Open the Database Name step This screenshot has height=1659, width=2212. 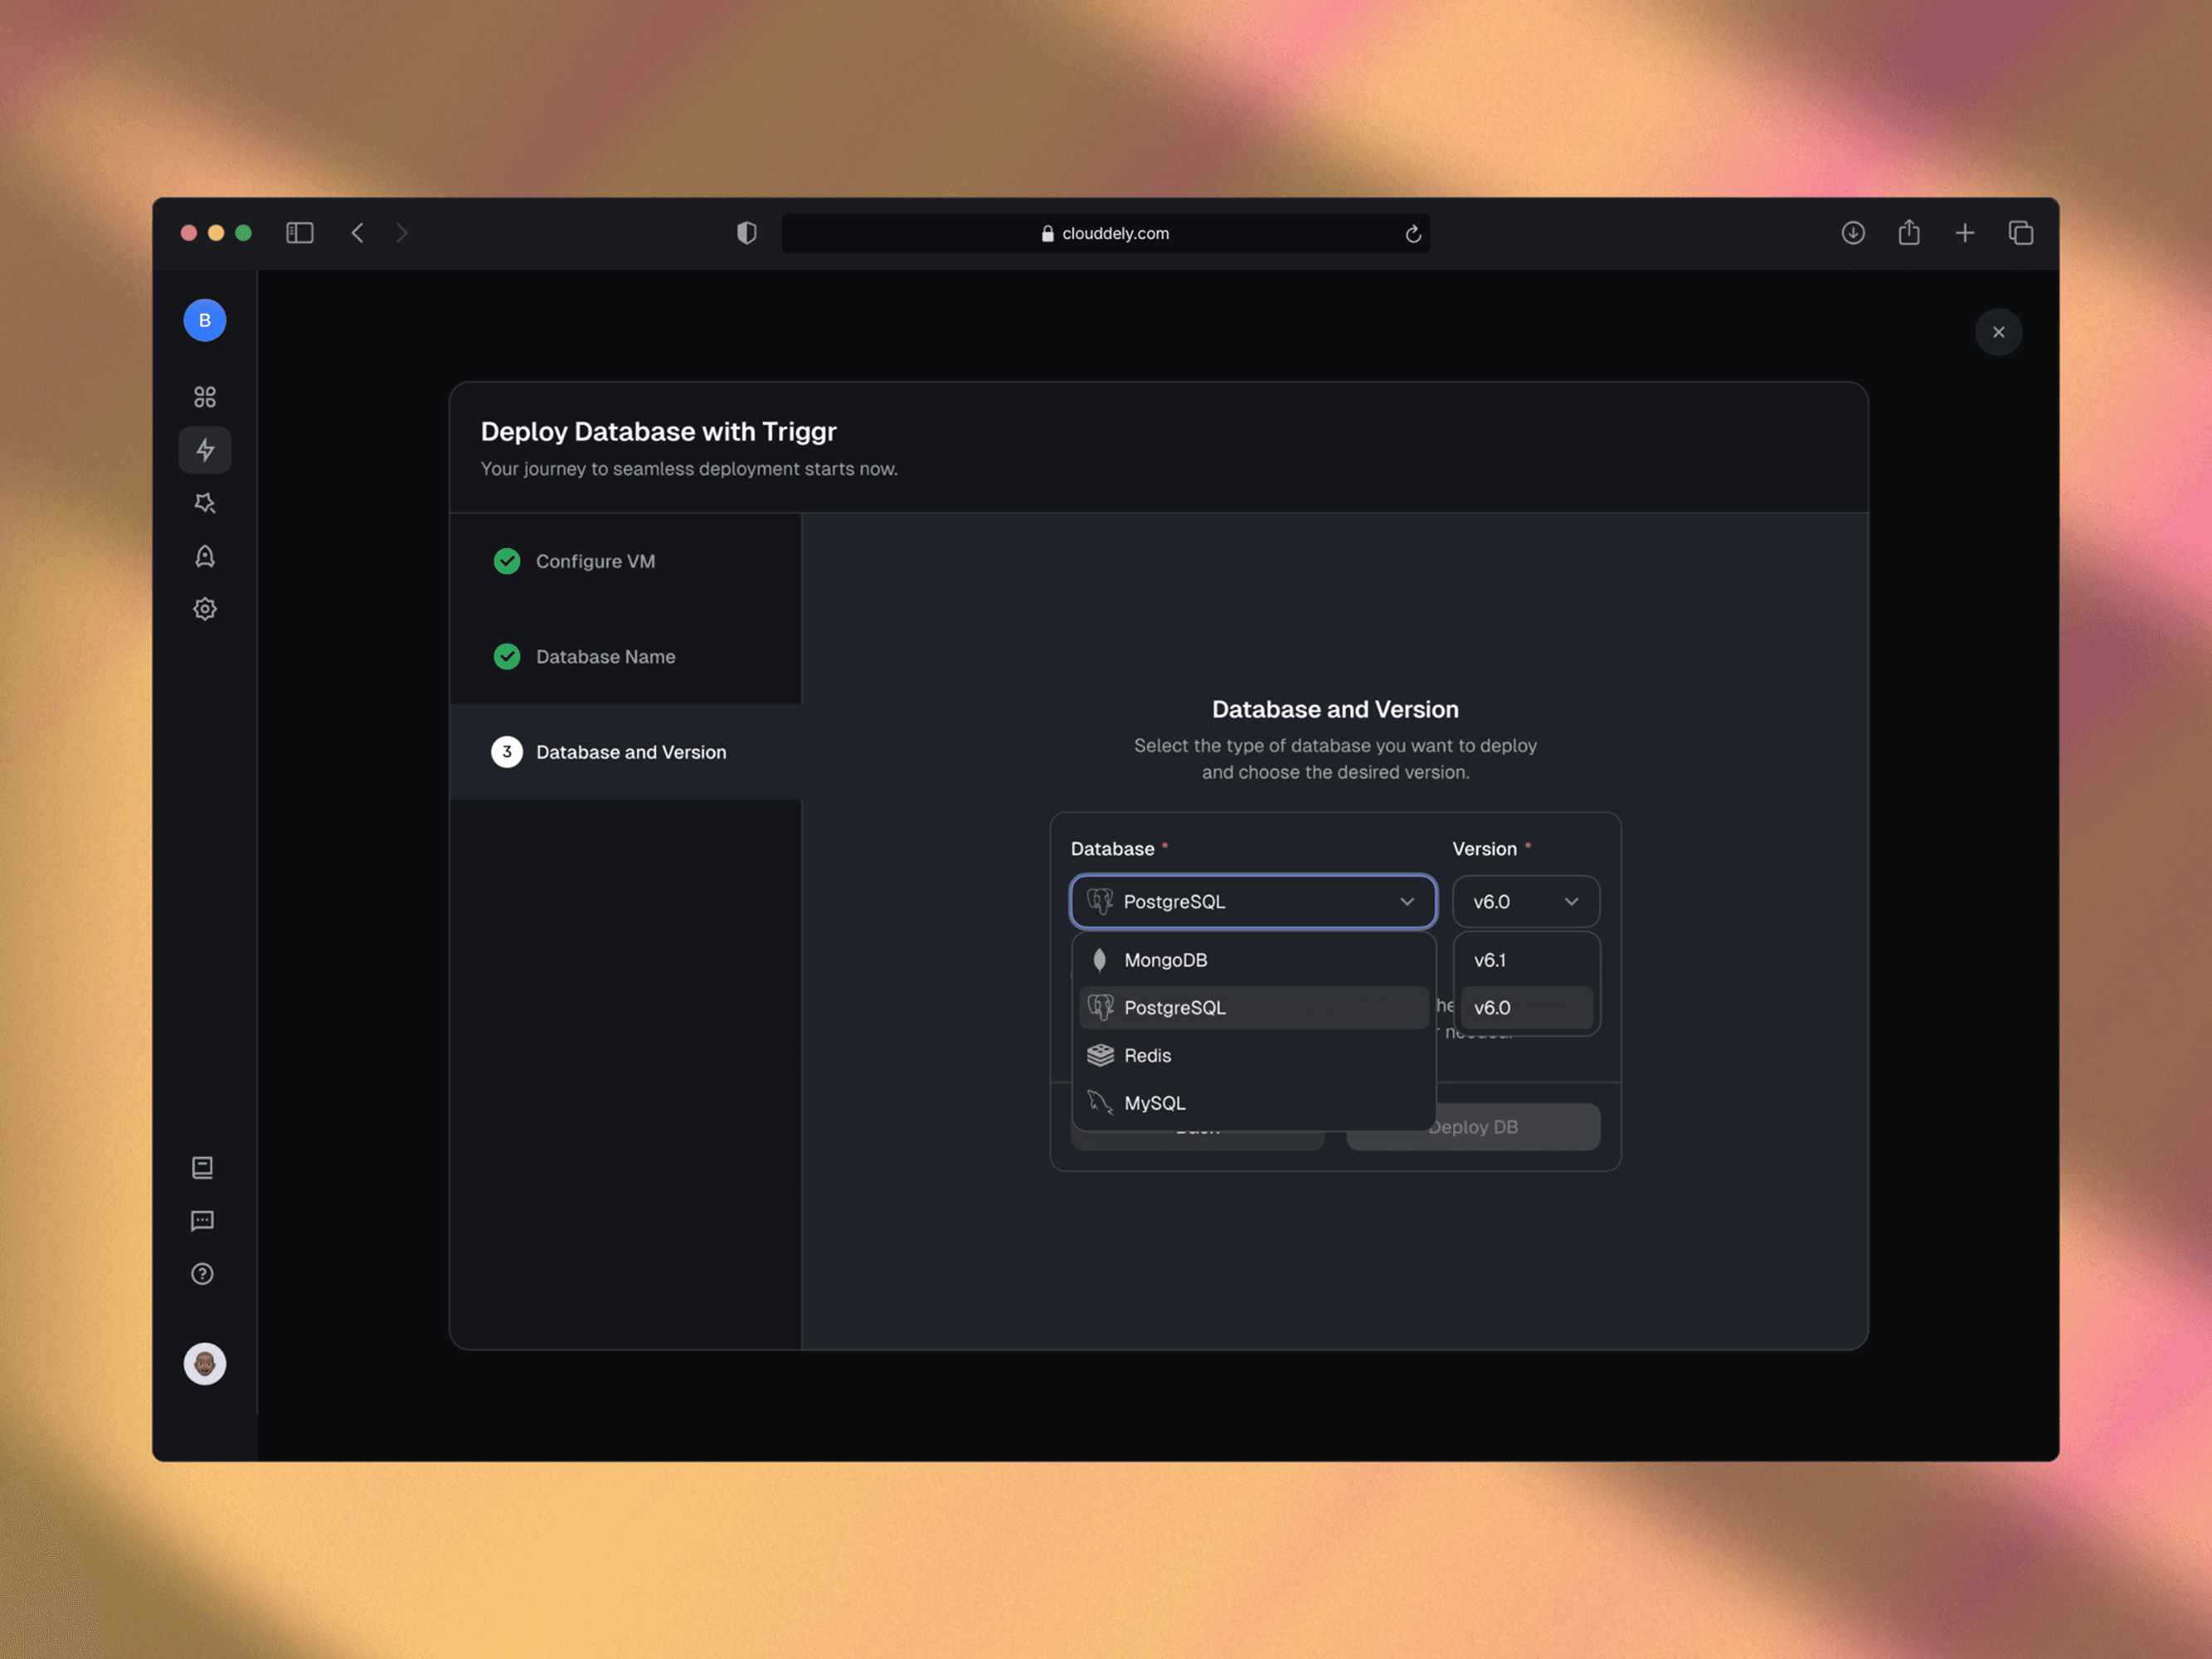click(605, 657)
